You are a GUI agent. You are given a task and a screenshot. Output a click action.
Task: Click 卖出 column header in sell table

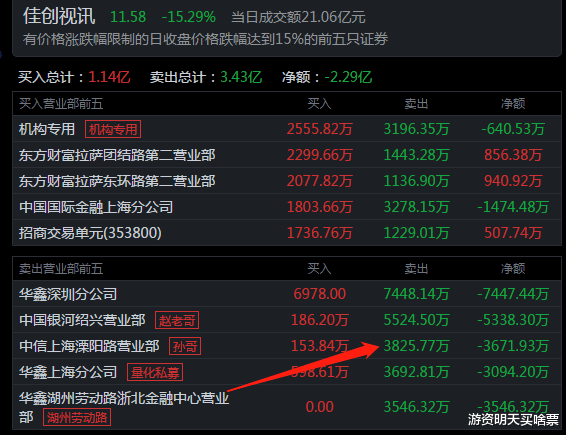(x=416, y=269)
